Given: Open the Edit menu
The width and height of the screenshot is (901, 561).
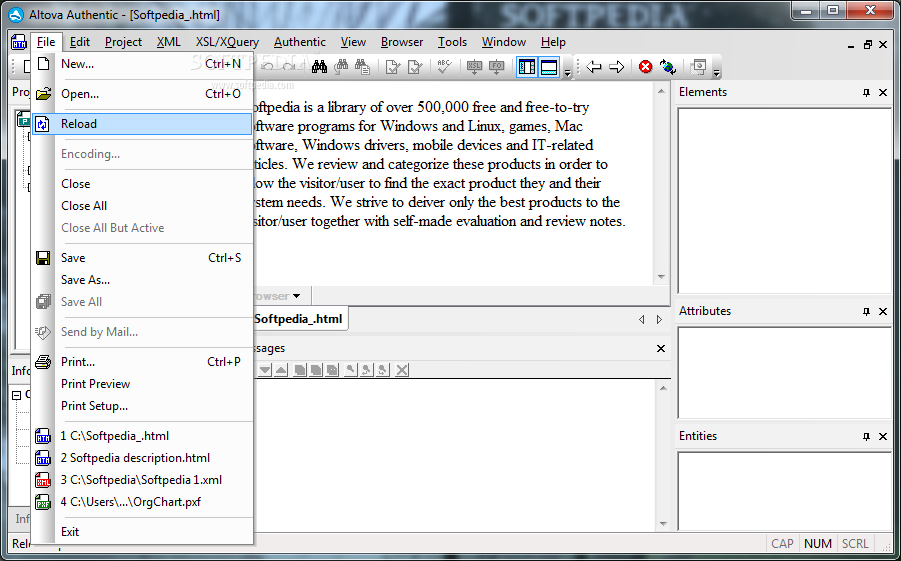Looking at the screenshot, I should [80, 42].
